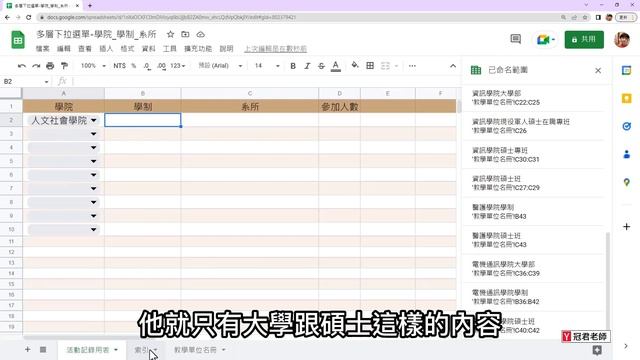Open dropdown for 人文社會學院 cell
640x360 pixels.
(x=93, y=120)
